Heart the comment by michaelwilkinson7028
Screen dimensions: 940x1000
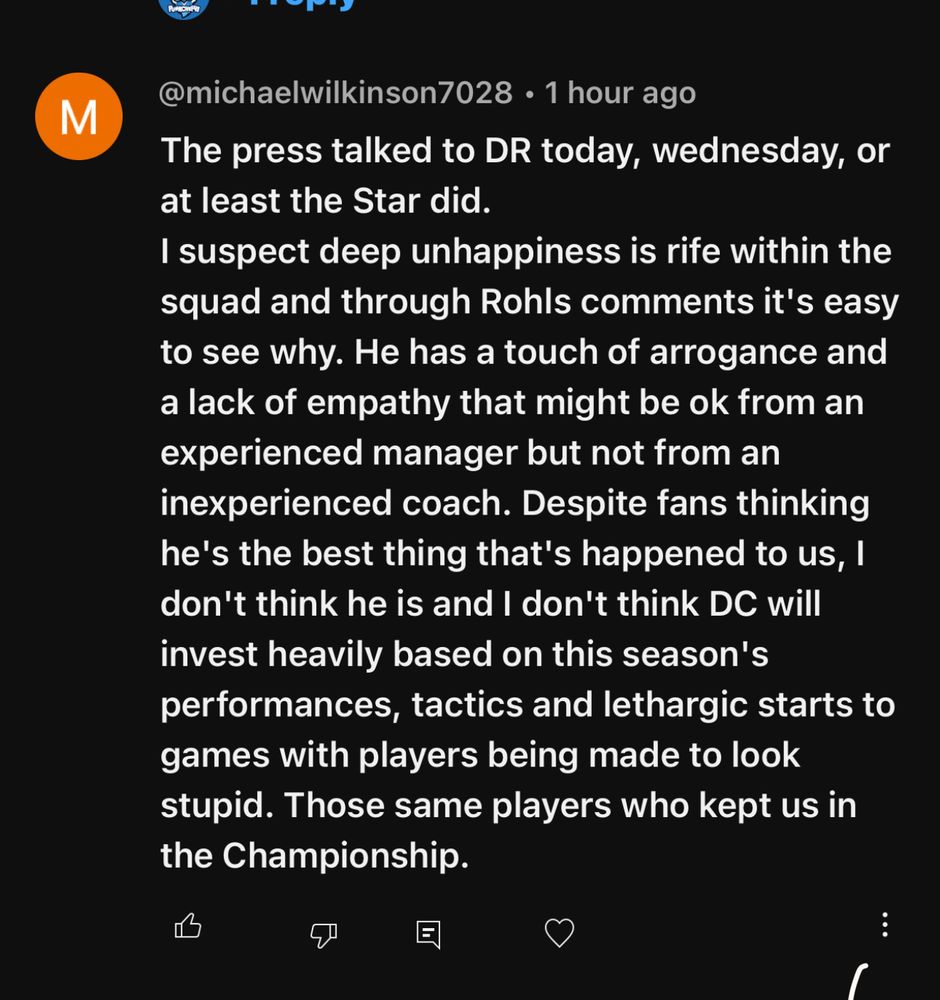click(x=559, y=932)
